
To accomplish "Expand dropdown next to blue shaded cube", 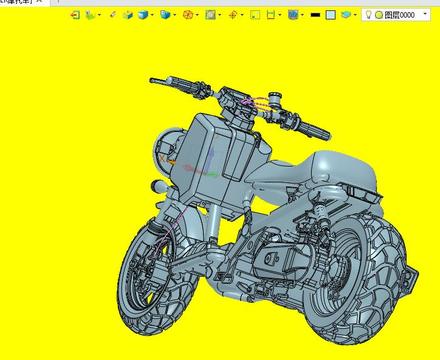I will [152, 15].
